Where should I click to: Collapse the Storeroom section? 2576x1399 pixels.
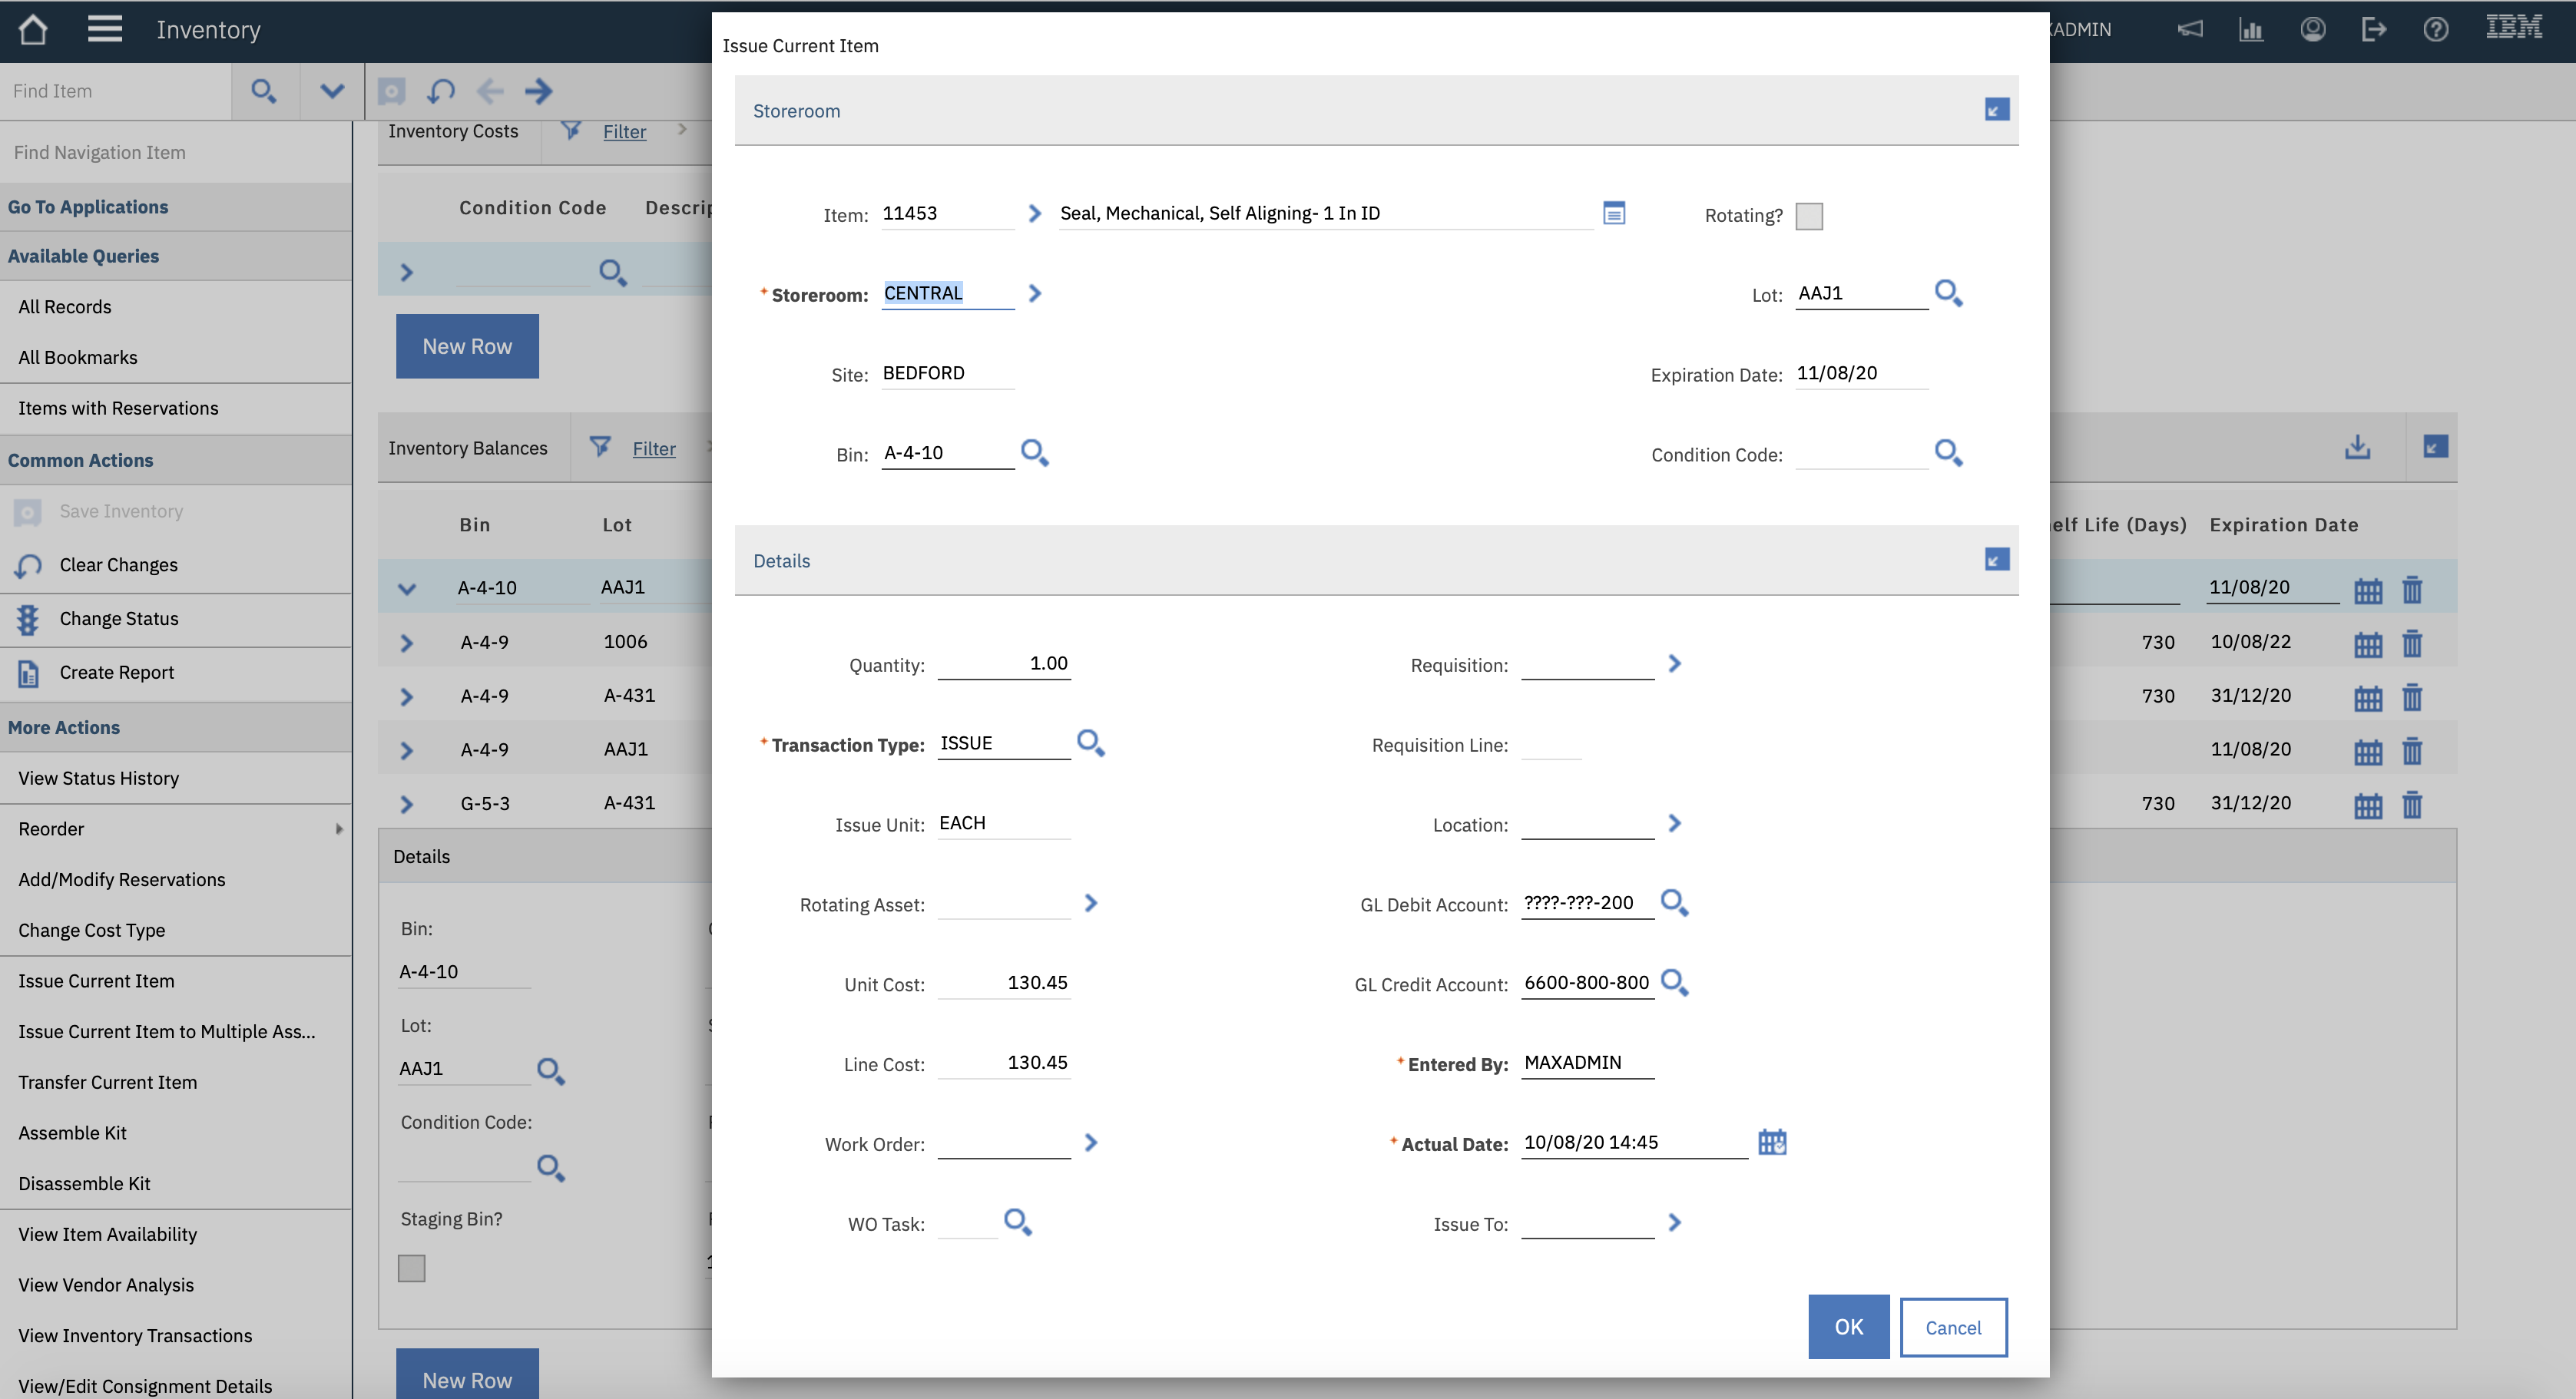point(1996,110)
